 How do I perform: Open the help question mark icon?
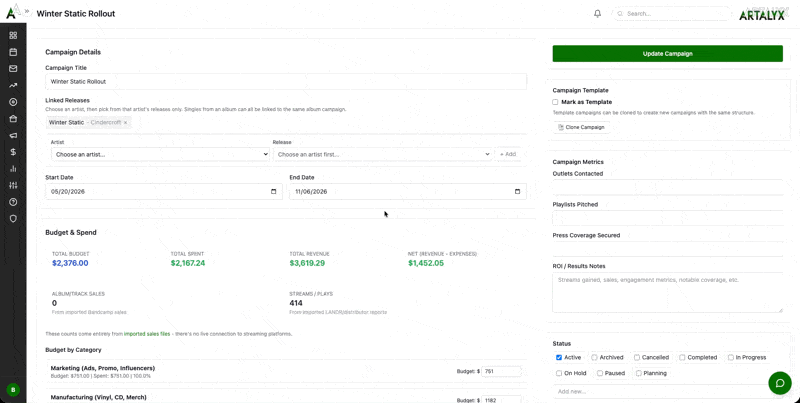[x=13, y=202]
